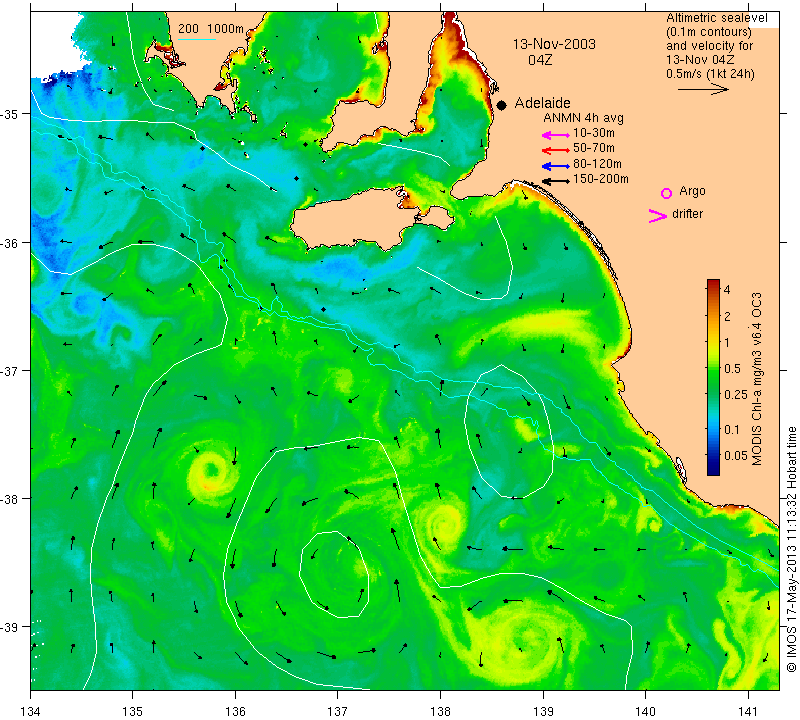The width and height of the screenshot is (800, 720).
Task: Click the 10-30m depth label
Action: (x=594, y=133)
